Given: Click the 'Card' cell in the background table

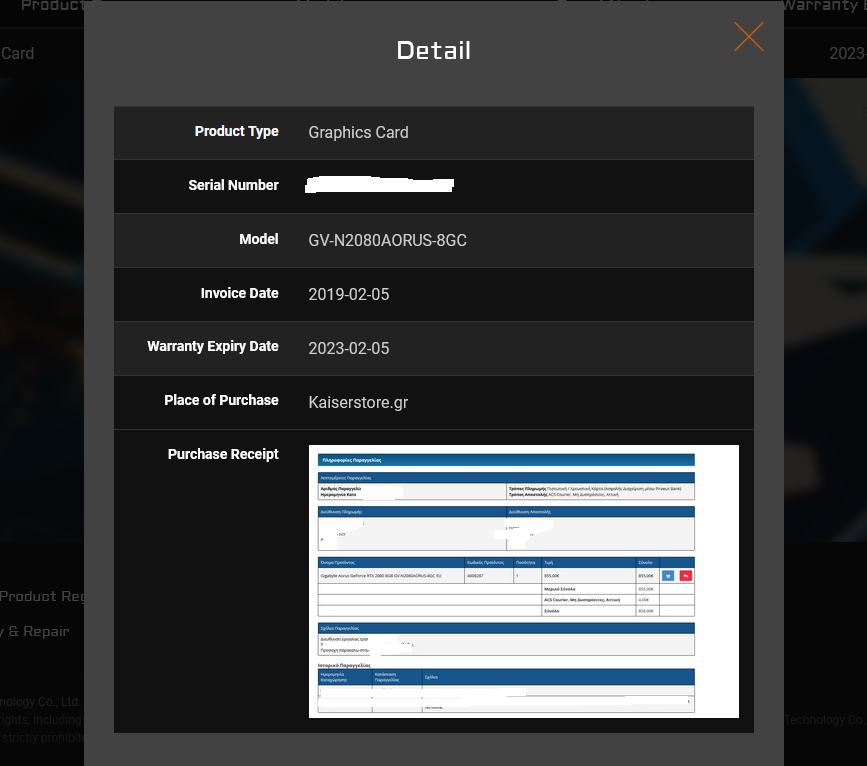Looking at the screenshot, I should 18,54.
